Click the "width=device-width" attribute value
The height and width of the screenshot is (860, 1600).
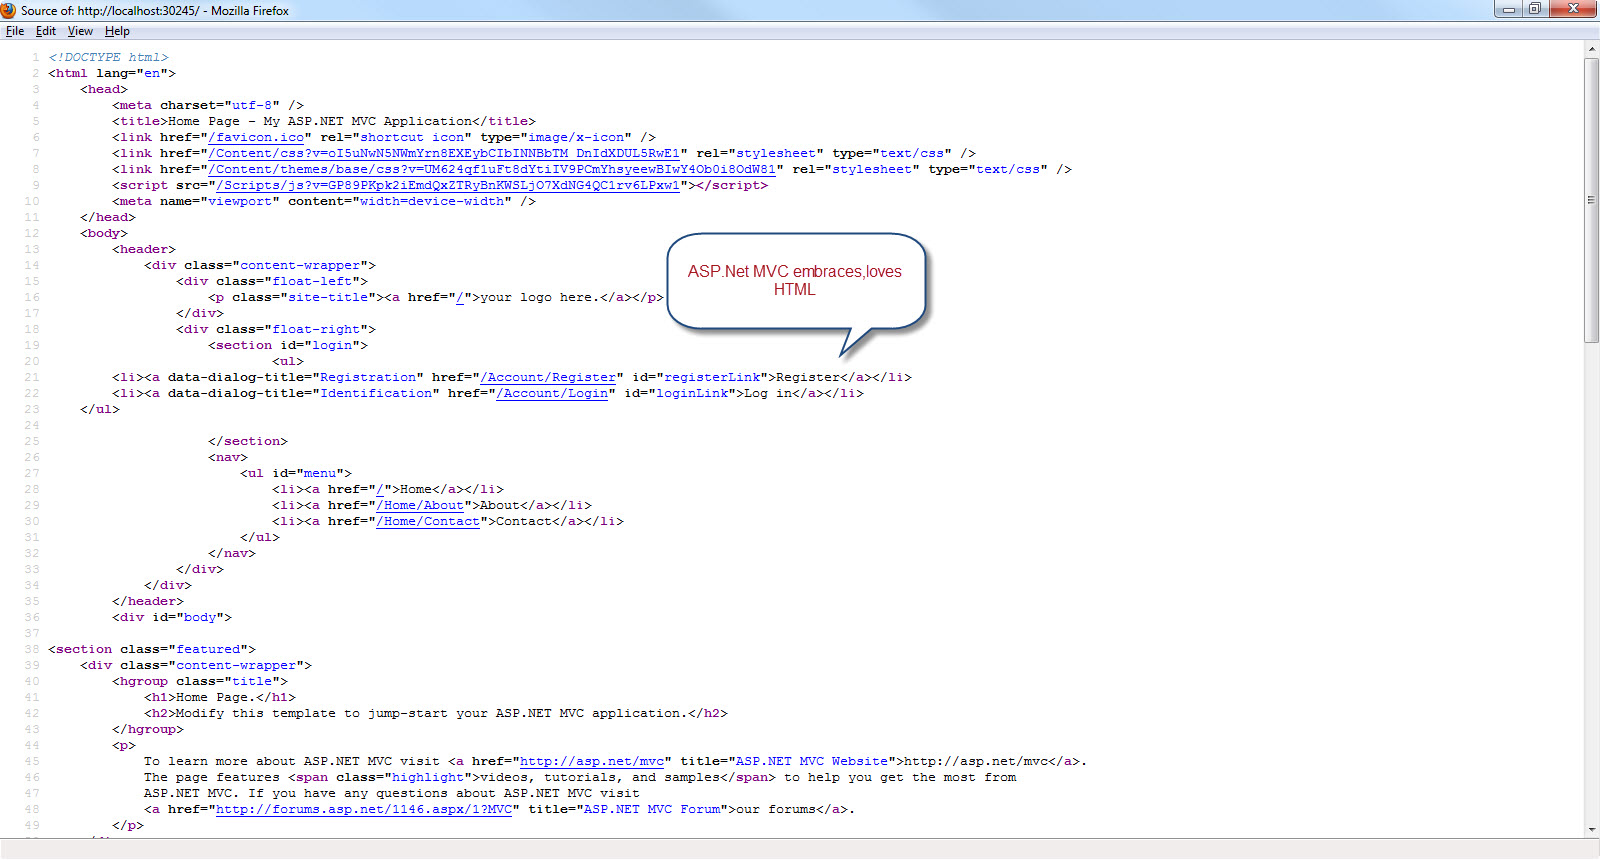coord(432,201)
